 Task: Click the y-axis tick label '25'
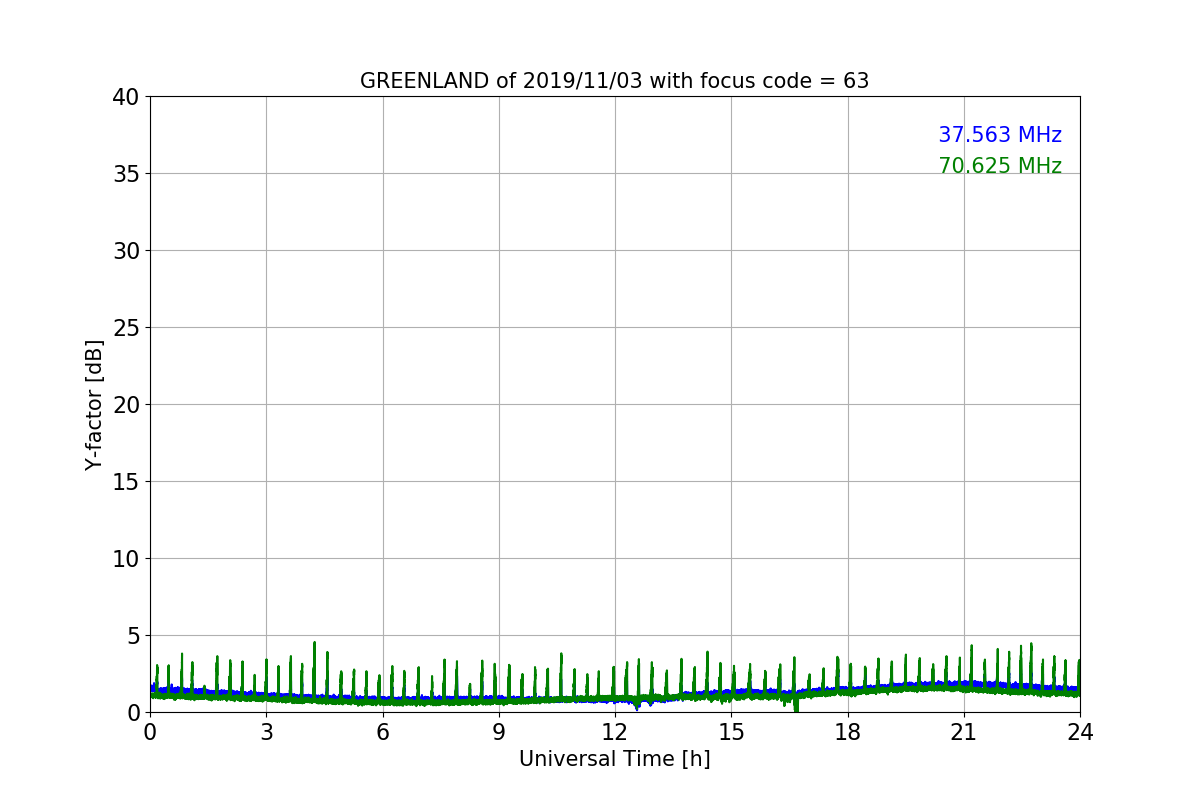[126, 328]
